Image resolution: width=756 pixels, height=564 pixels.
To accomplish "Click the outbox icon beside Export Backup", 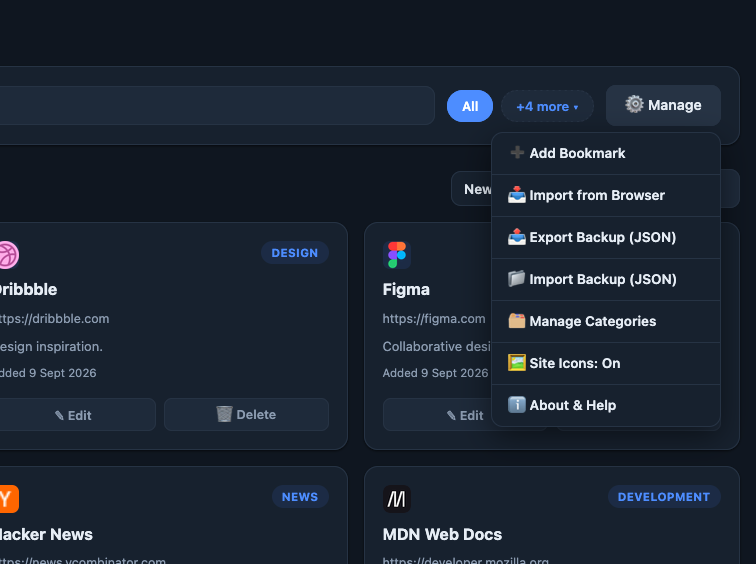I will pyautogui.click(x=517, y=237).
